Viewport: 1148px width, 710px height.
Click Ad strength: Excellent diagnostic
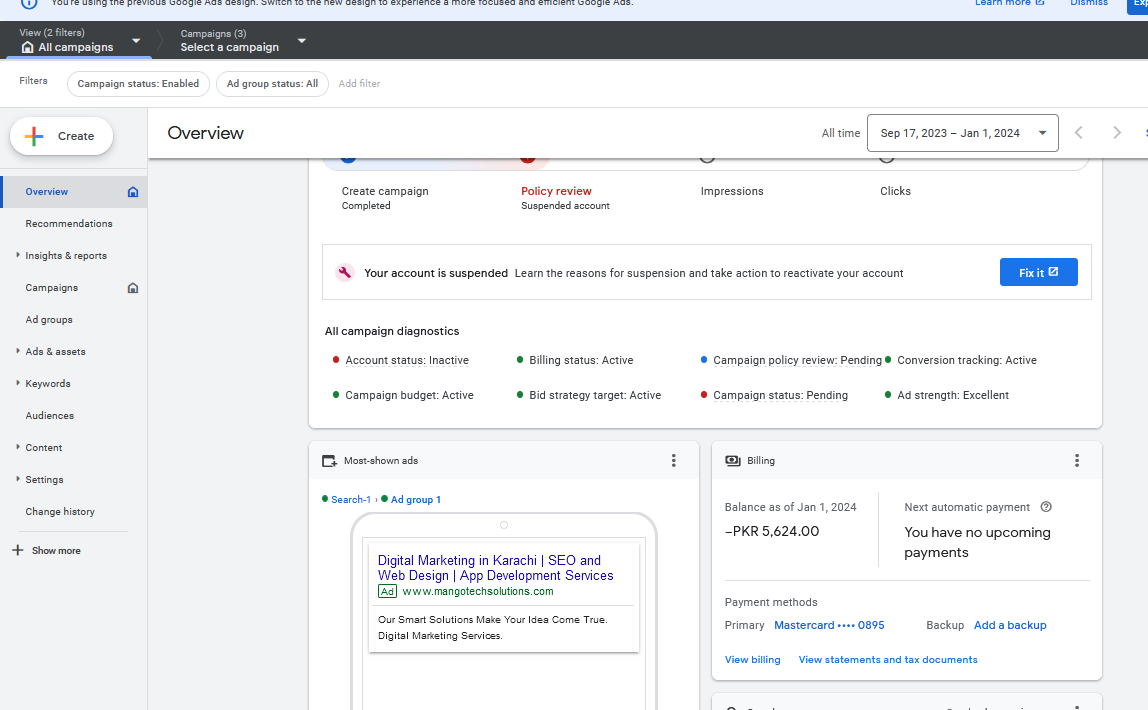tap(953, 395)
